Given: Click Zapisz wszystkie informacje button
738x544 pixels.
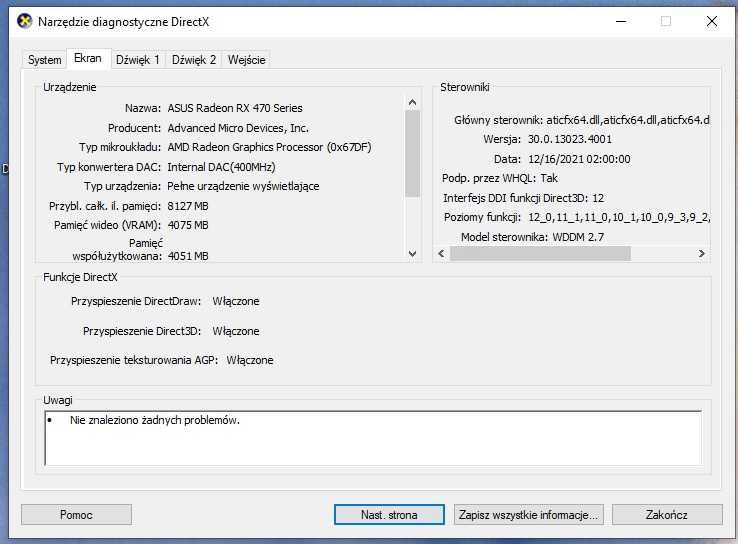Looking at the screenshot, I should click(x=529, y=515).
